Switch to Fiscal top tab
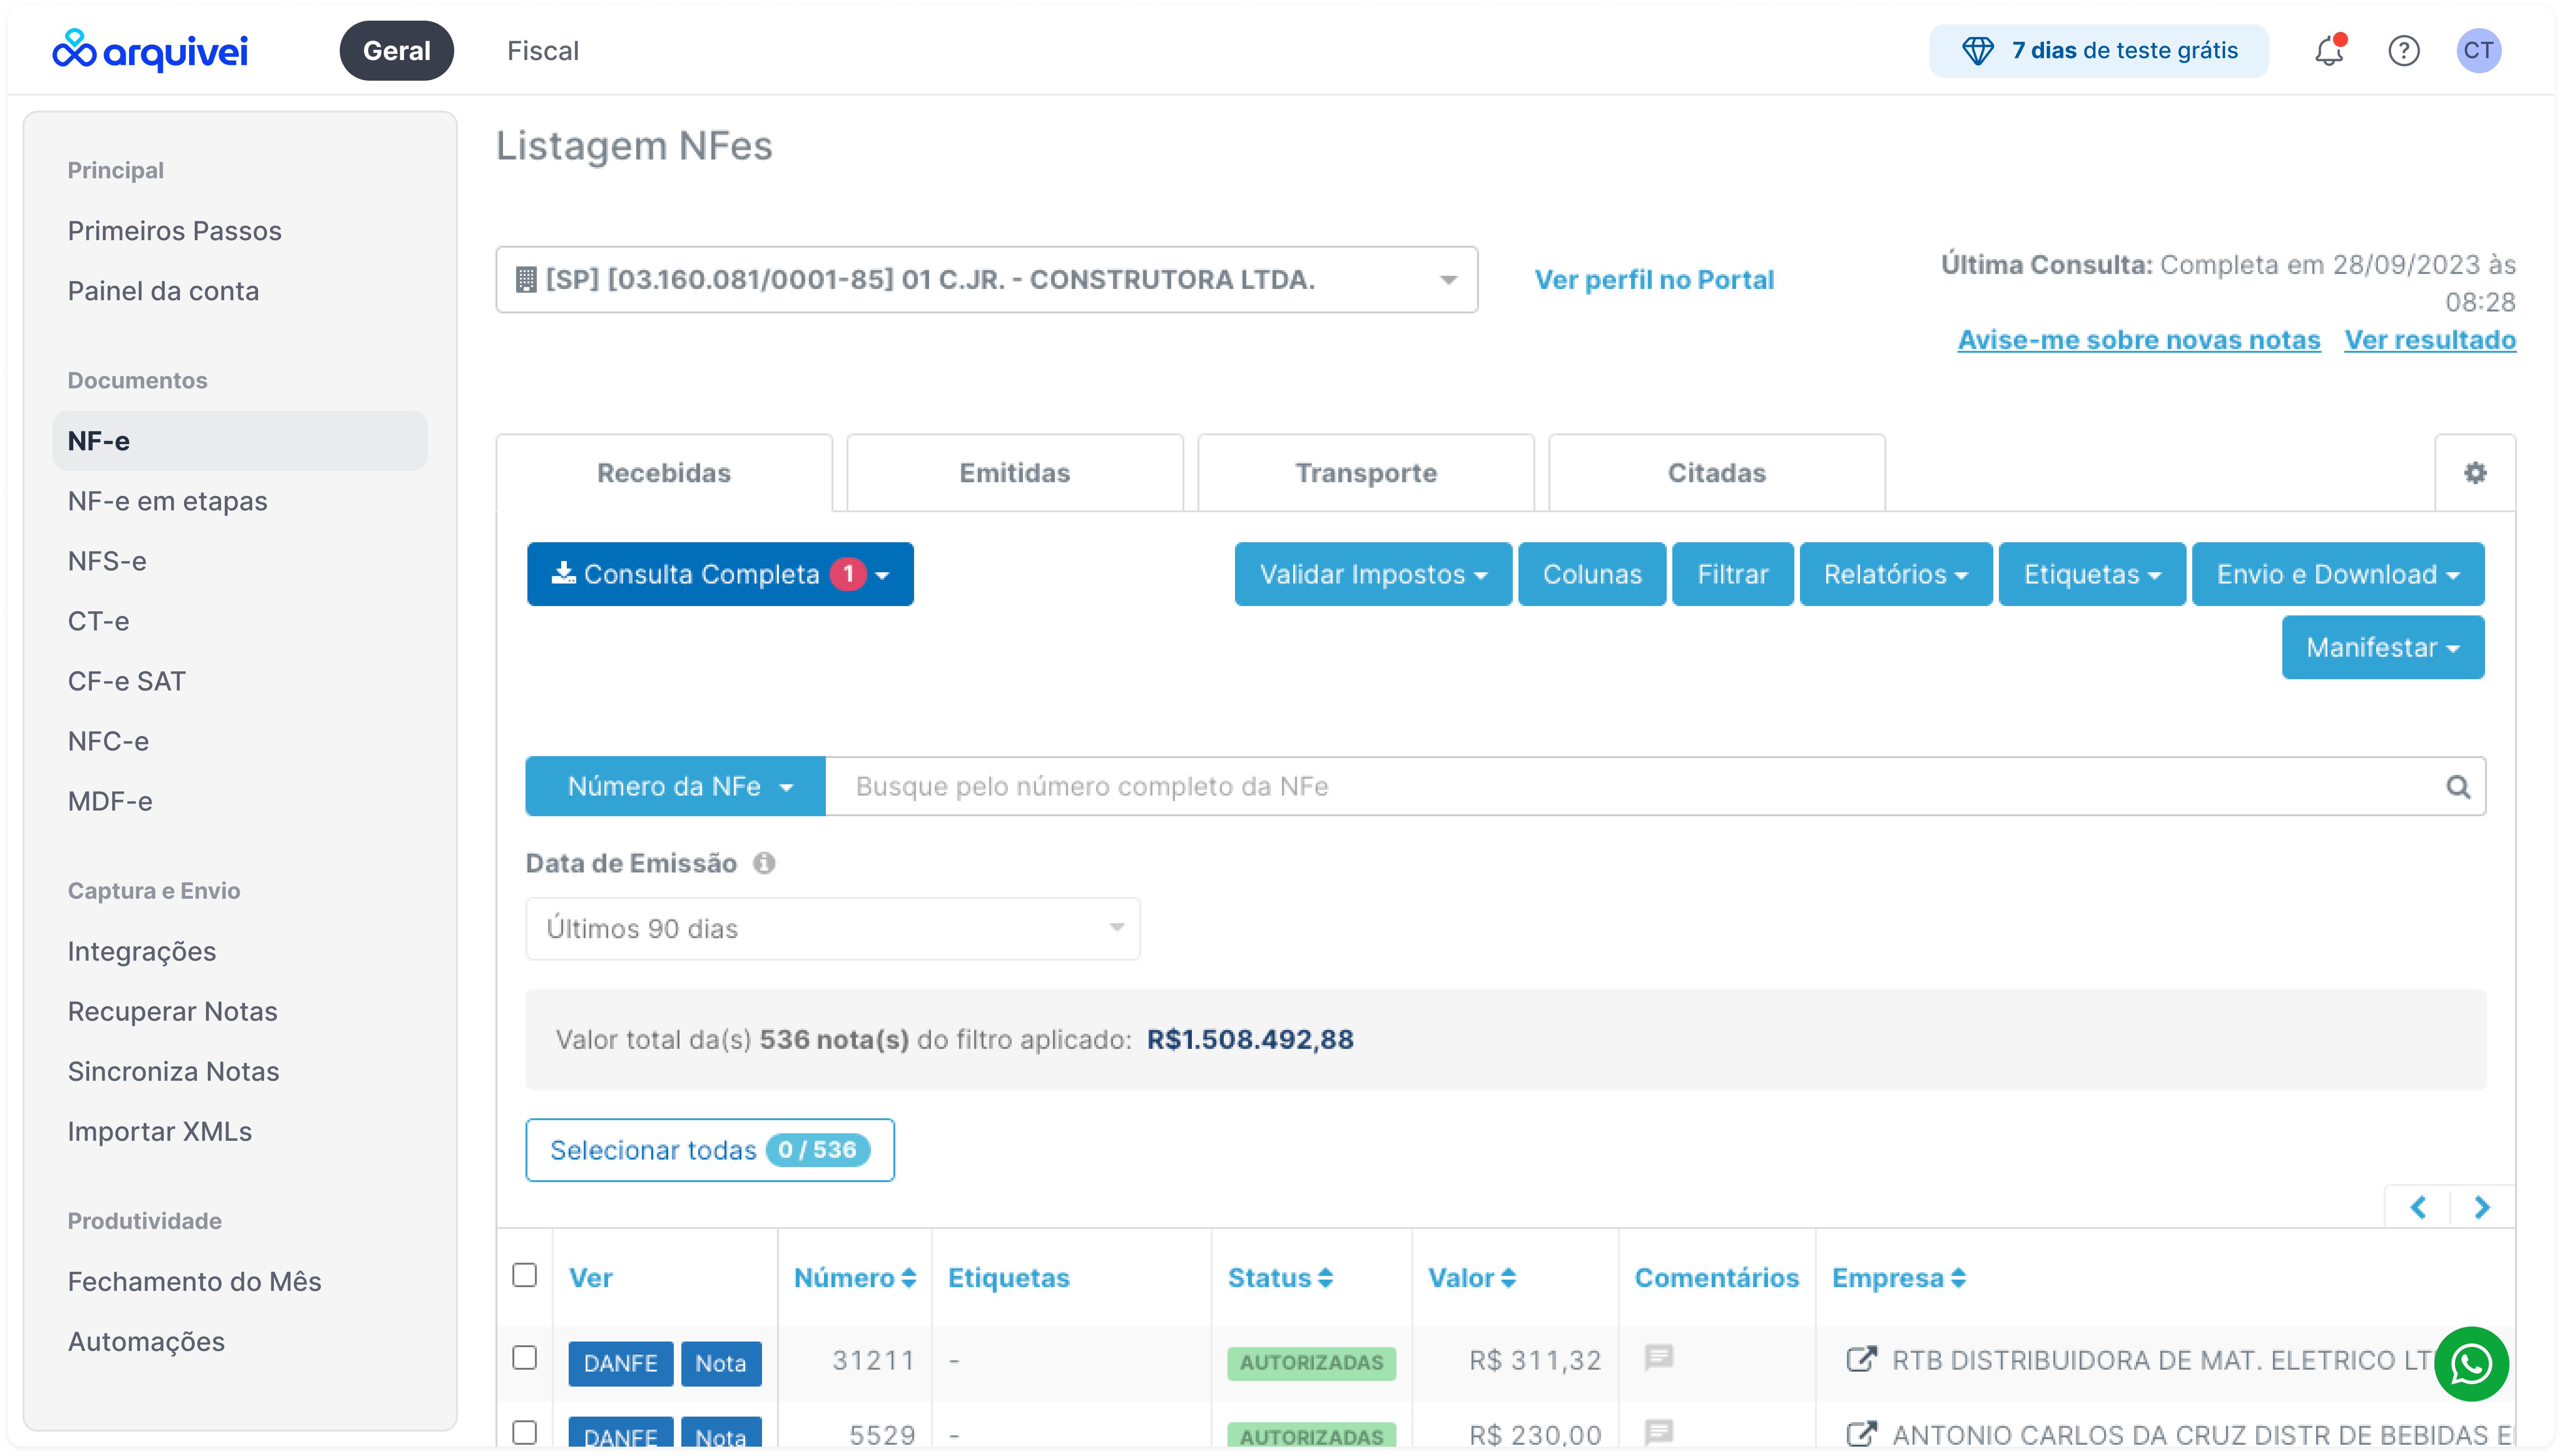Viewport: 2562px width, 1456px height. [x=542, y=50]
